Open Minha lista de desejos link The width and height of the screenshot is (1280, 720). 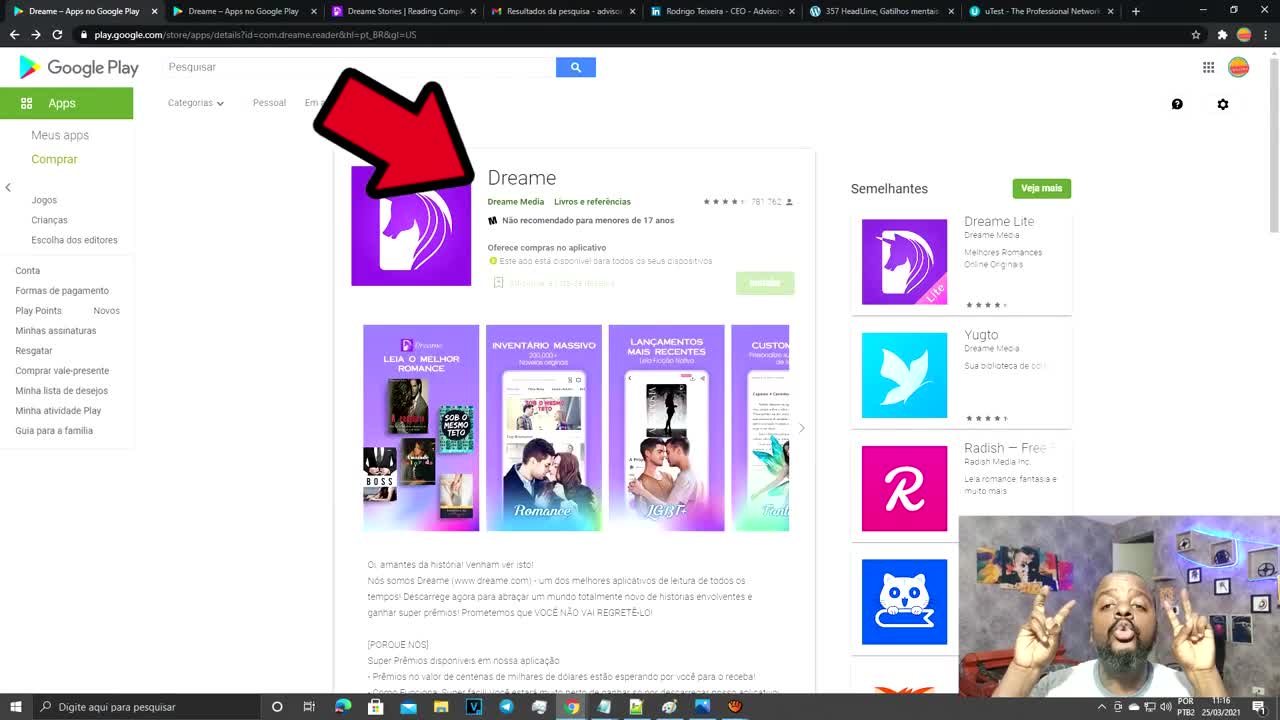[x=61, y=391]
